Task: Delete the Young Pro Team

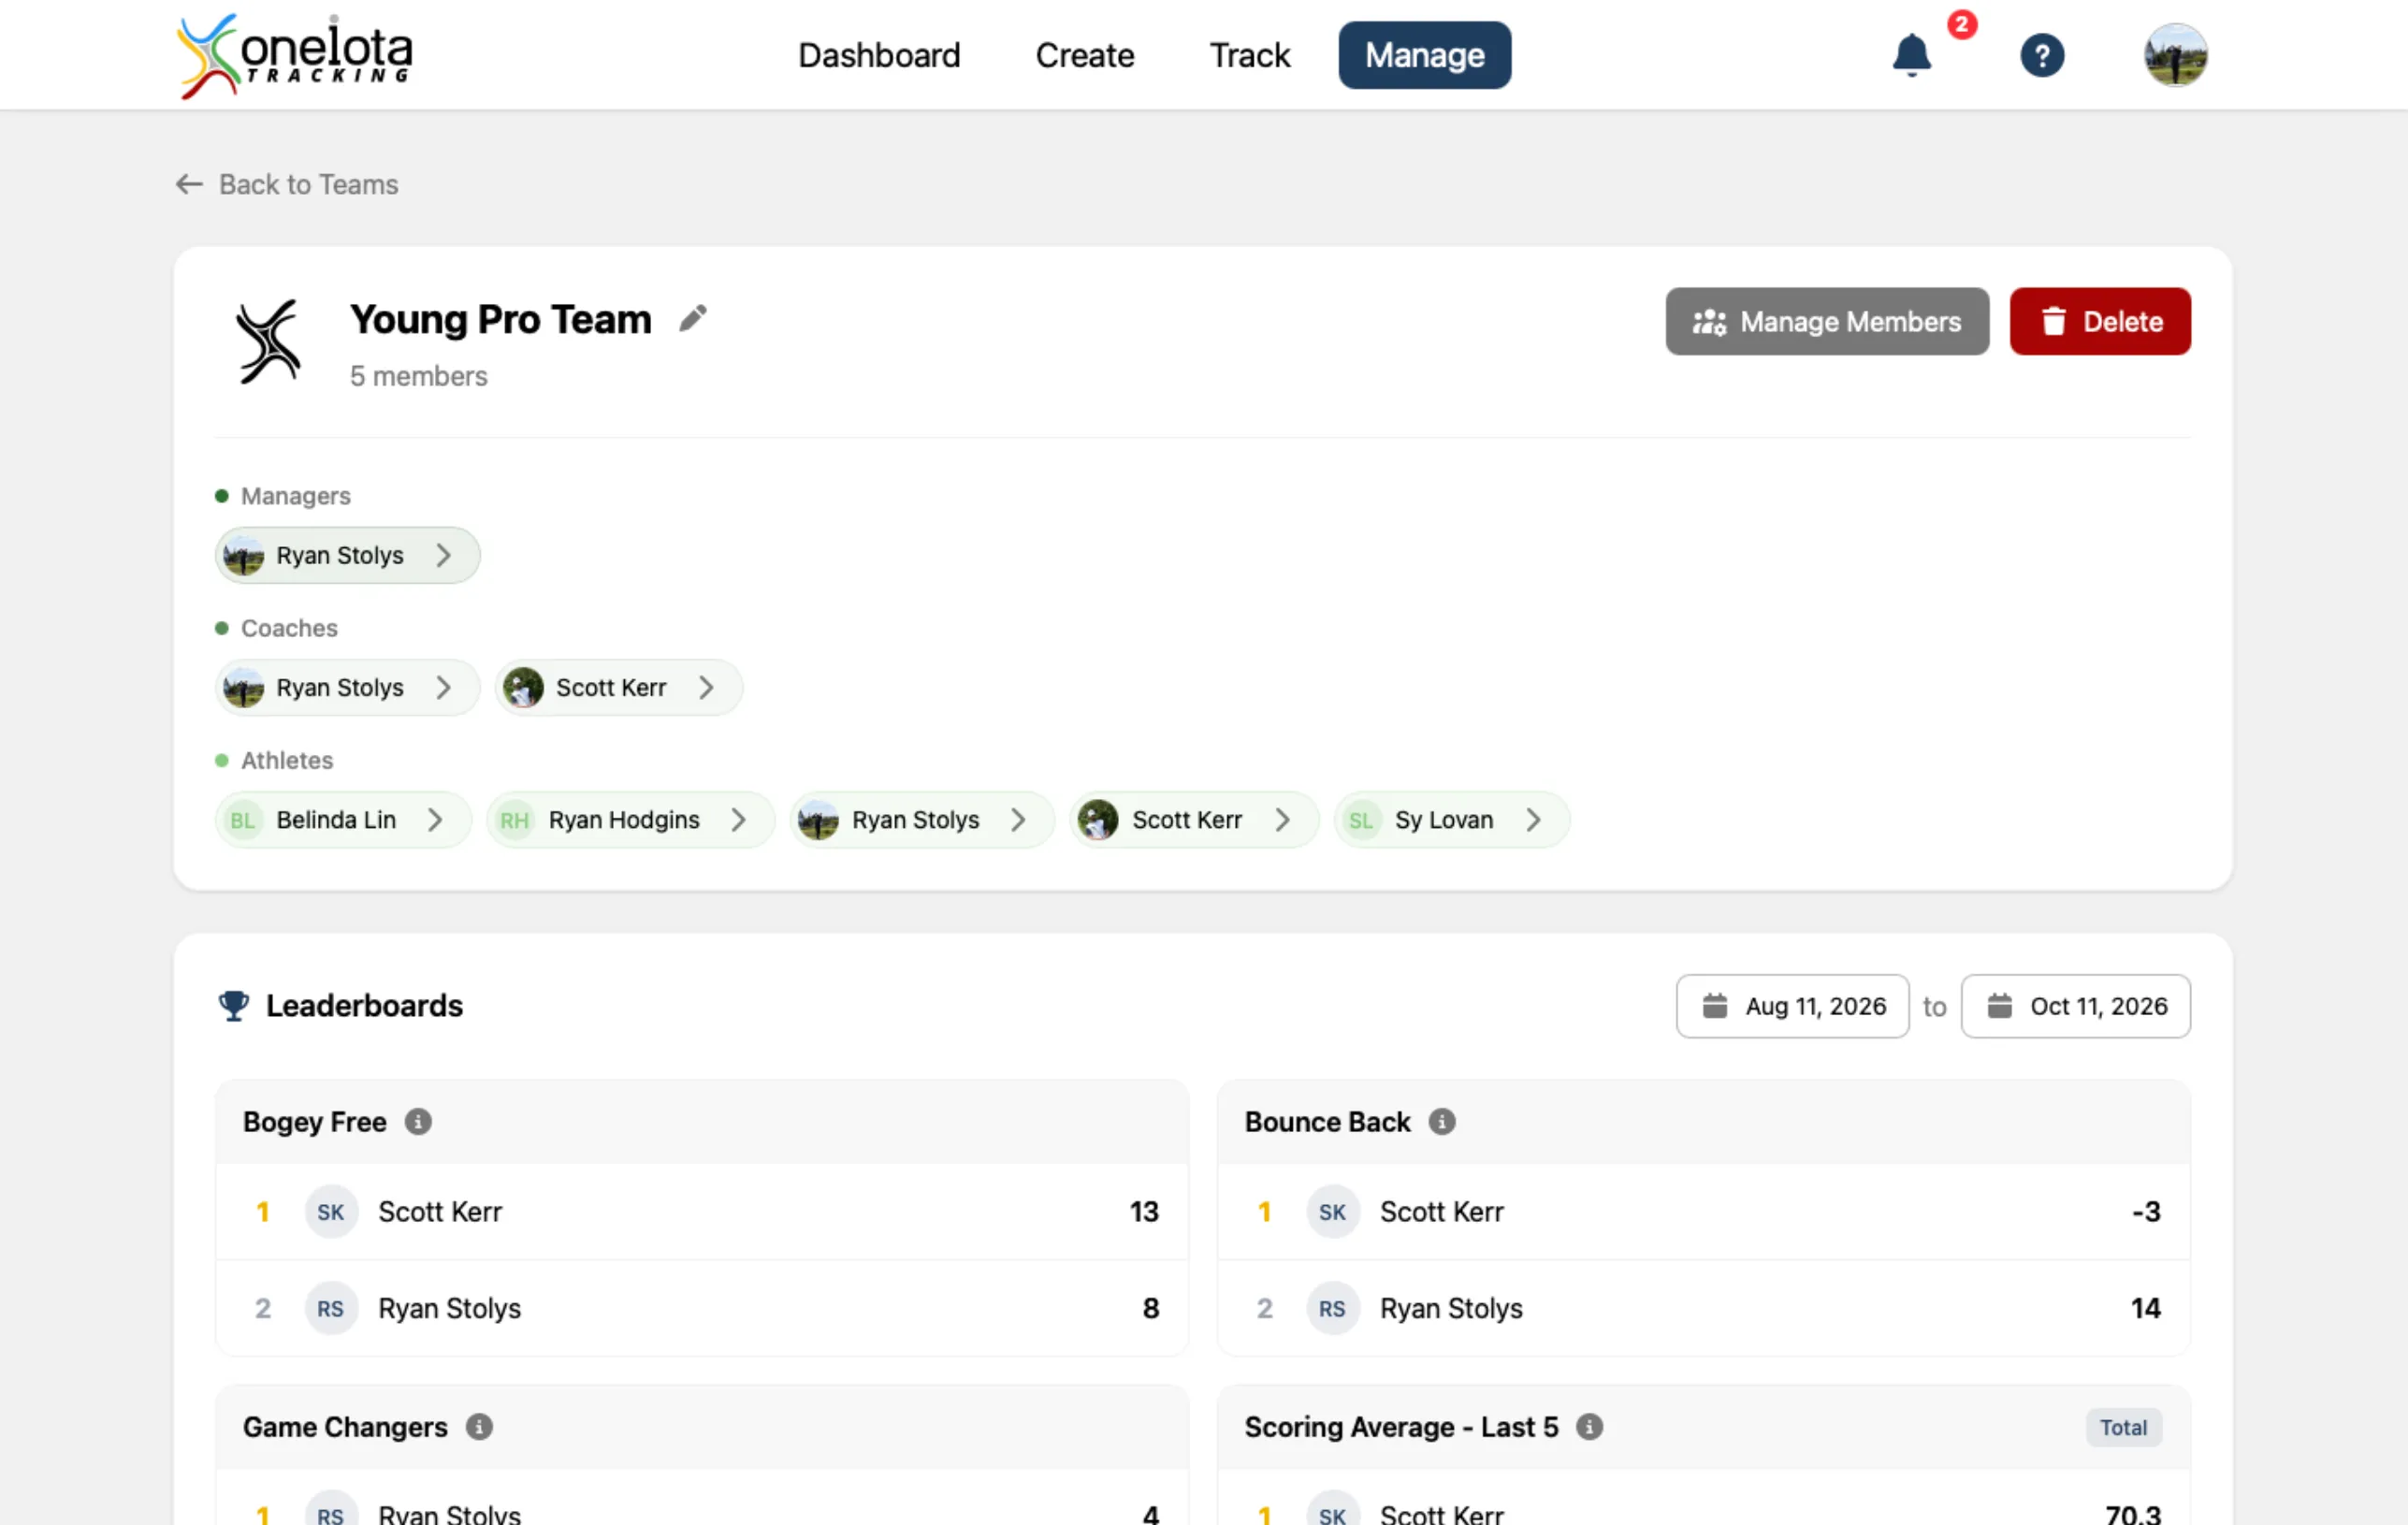Action: [2099, 321]
